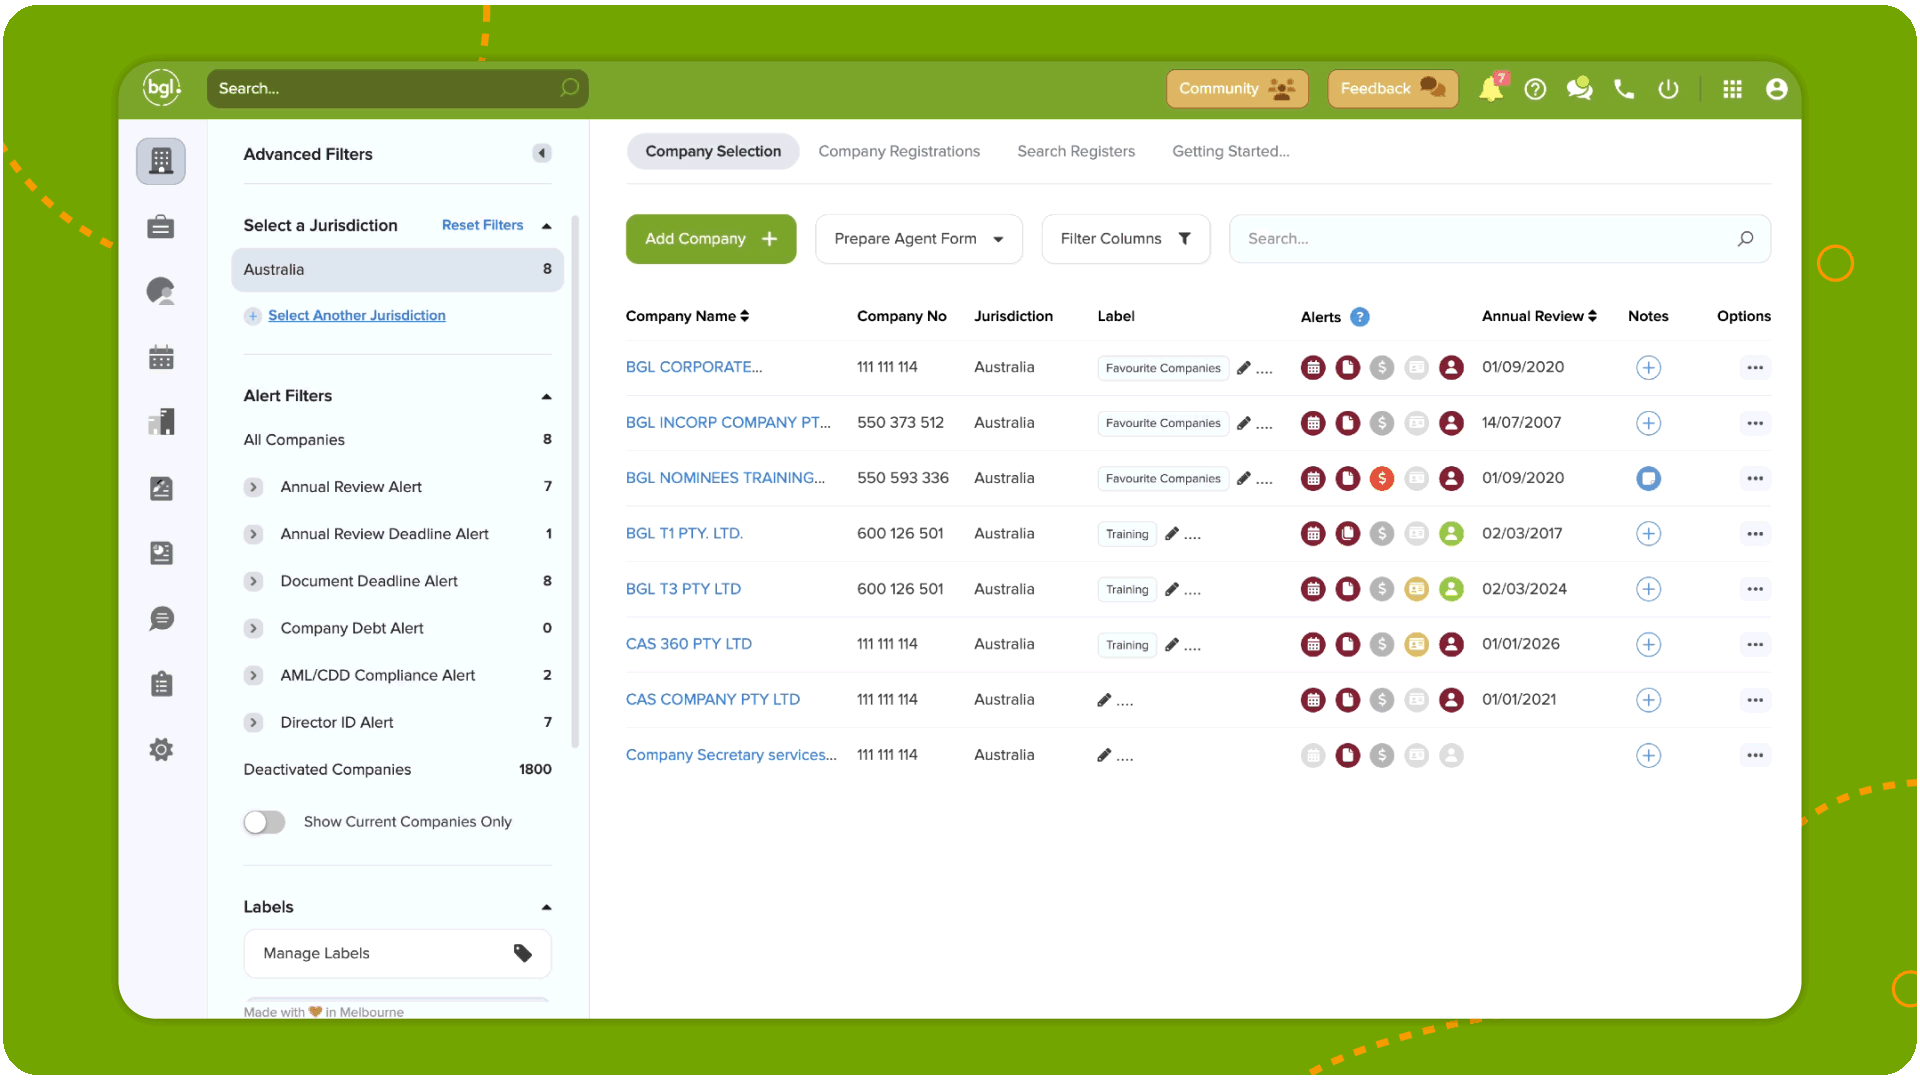
Task: Open Prepare Agent Form dropdown
Action: point(918,239)
